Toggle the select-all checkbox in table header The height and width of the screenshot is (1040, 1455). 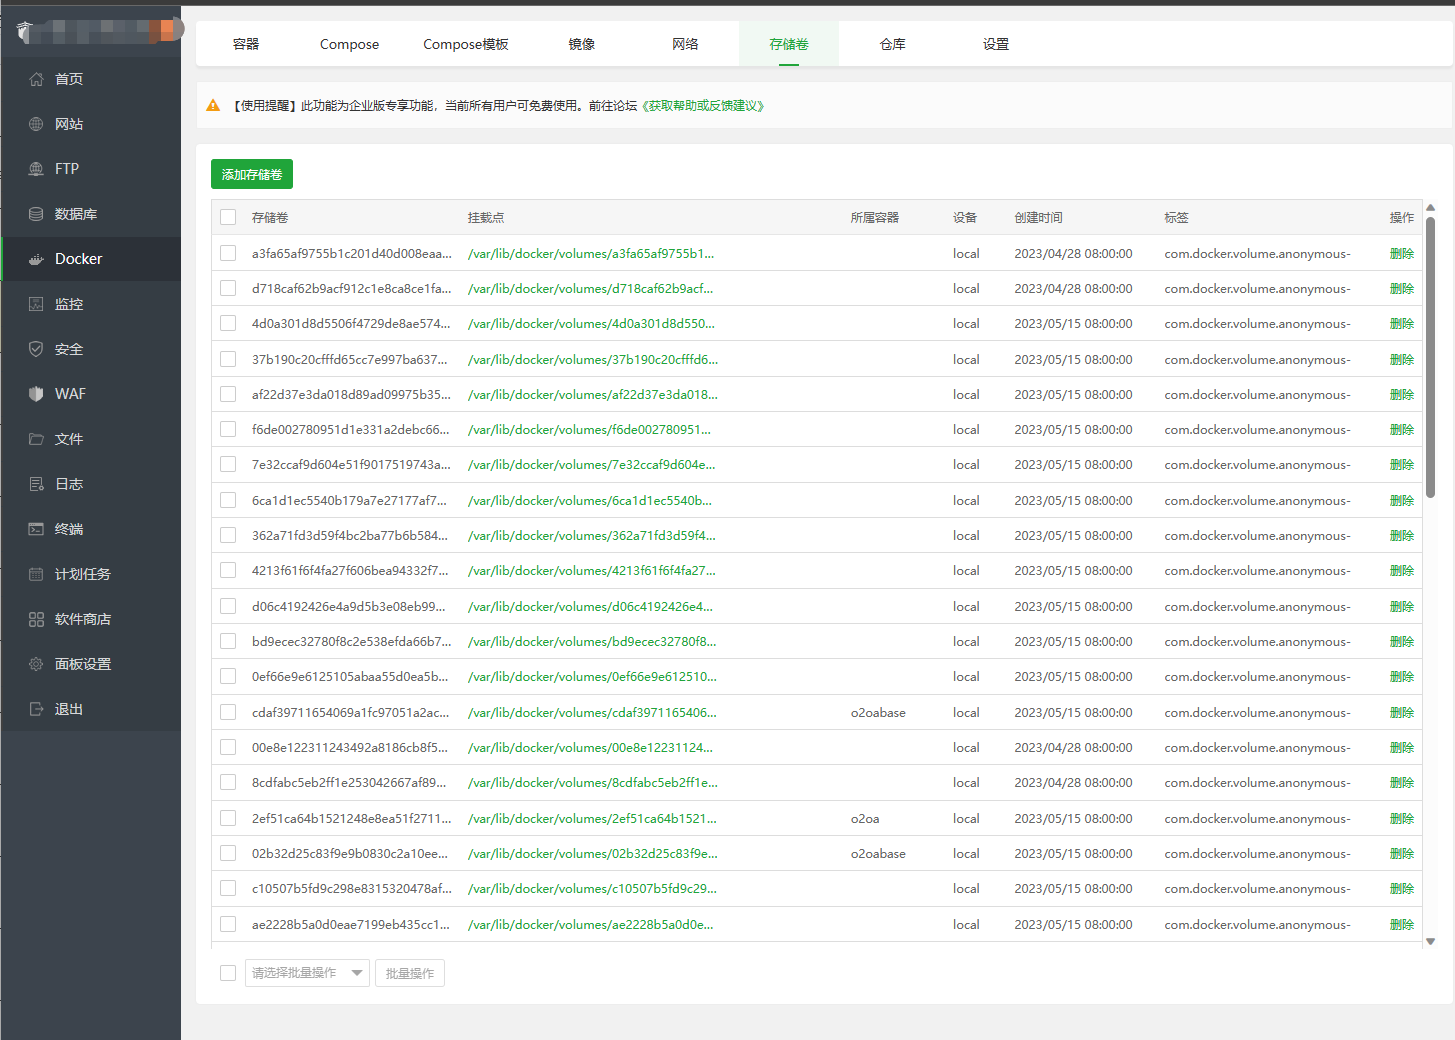tap(228, 217)
